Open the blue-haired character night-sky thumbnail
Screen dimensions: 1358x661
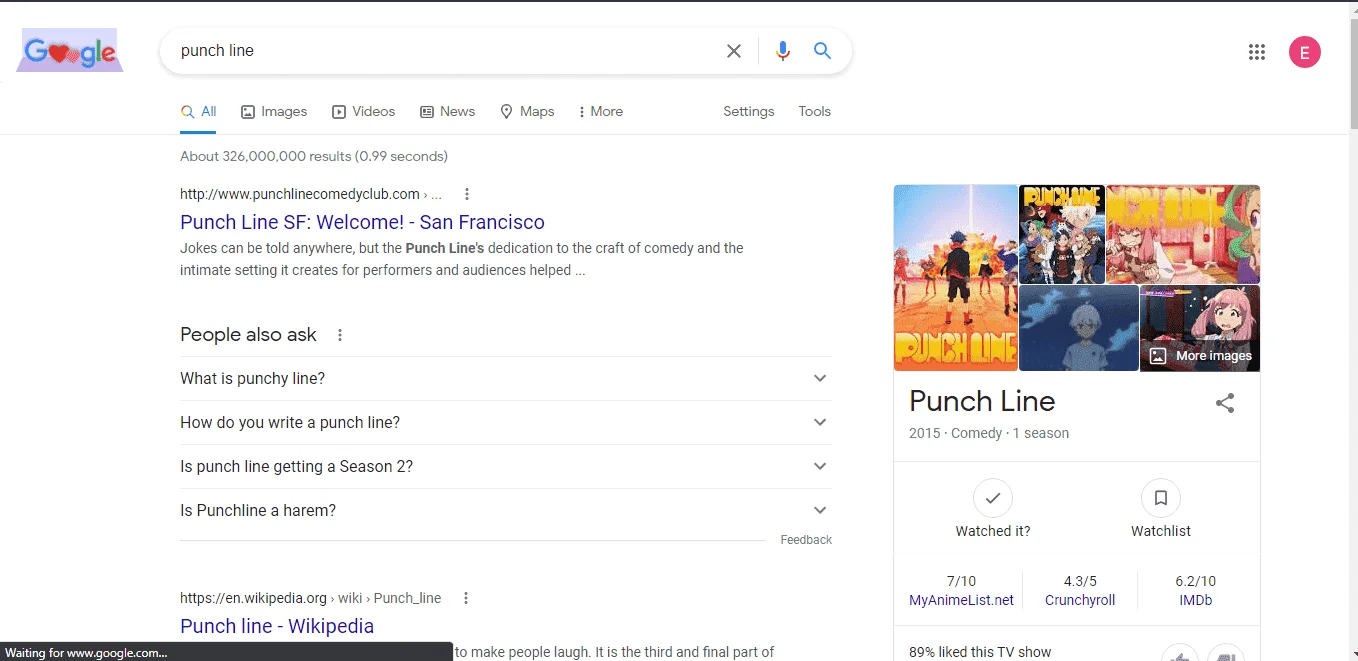coord(1079,328)
